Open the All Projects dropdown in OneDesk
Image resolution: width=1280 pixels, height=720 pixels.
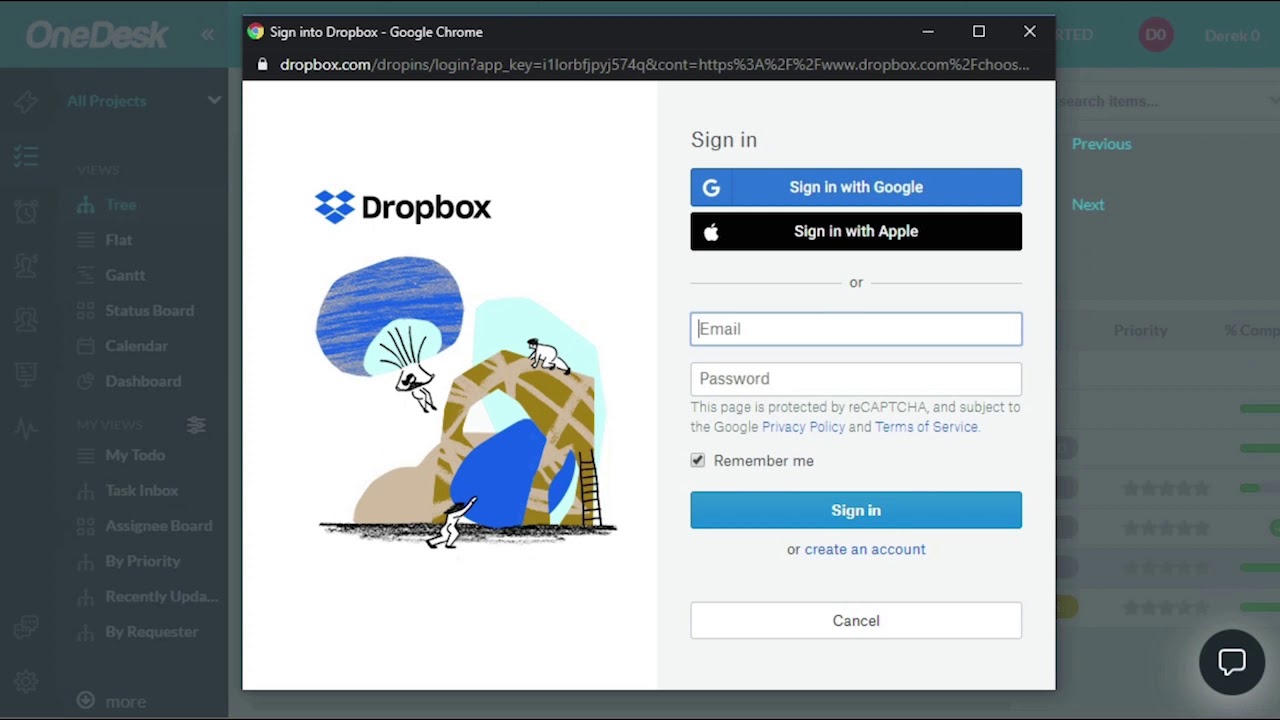(x=144, y=101)
